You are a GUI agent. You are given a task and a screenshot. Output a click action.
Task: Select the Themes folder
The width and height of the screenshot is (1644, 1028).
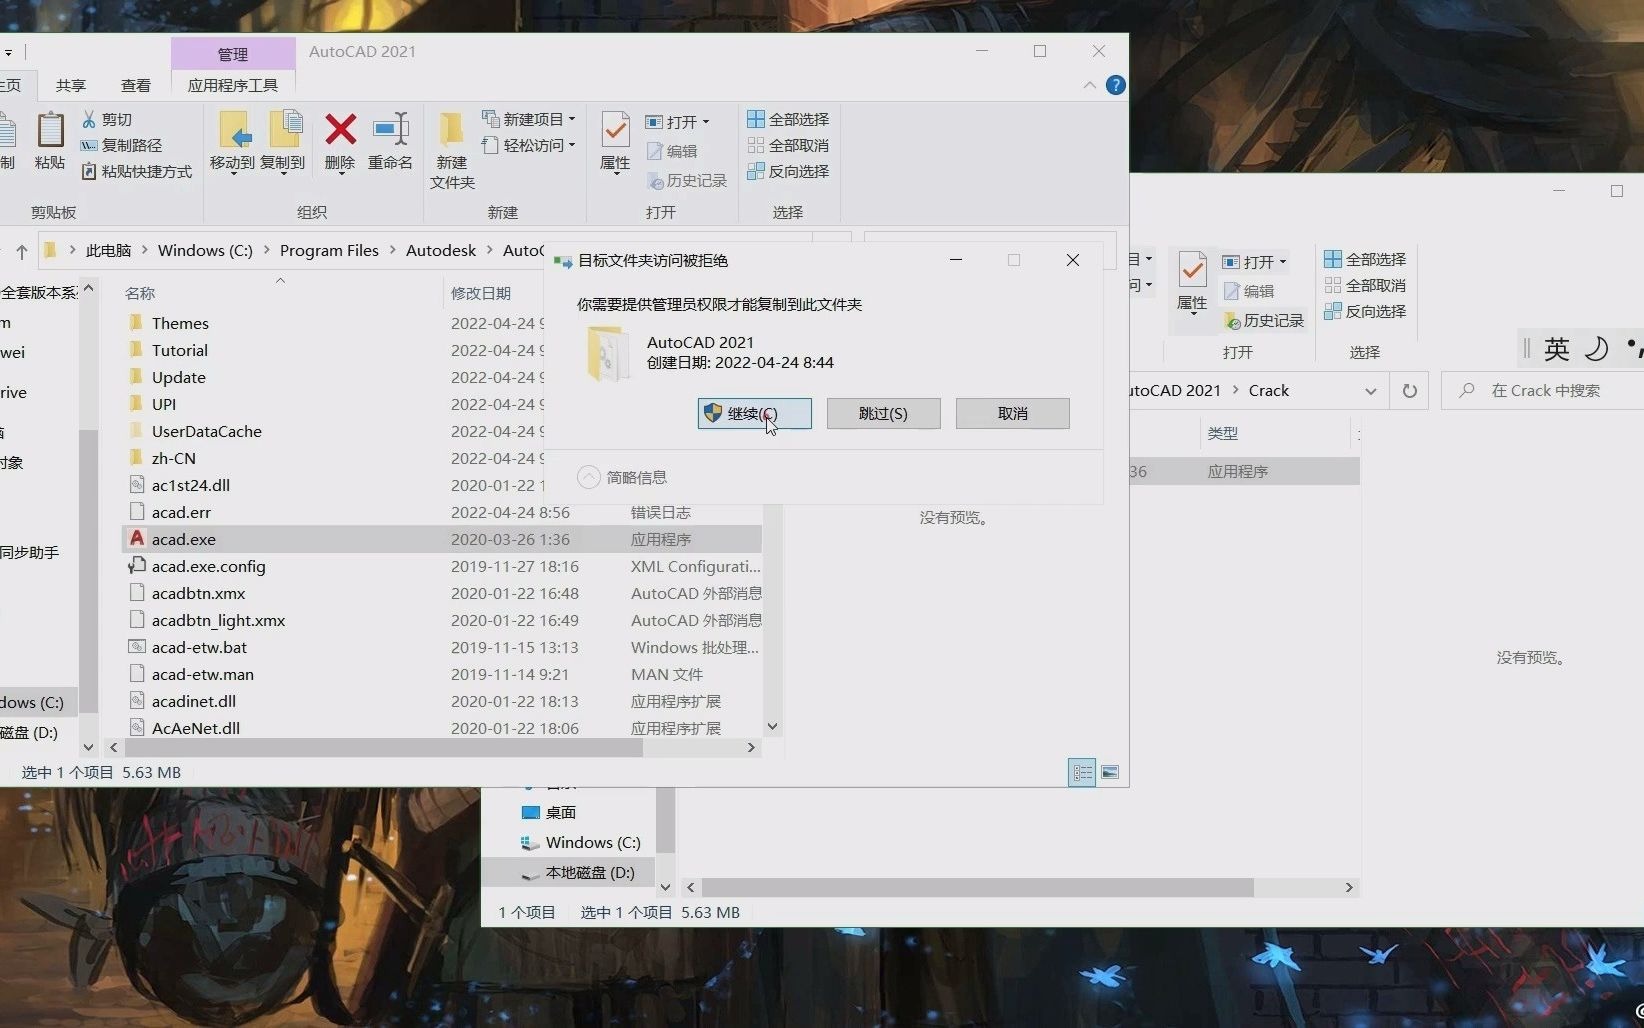pyautogui.click(x=180, y=323)
